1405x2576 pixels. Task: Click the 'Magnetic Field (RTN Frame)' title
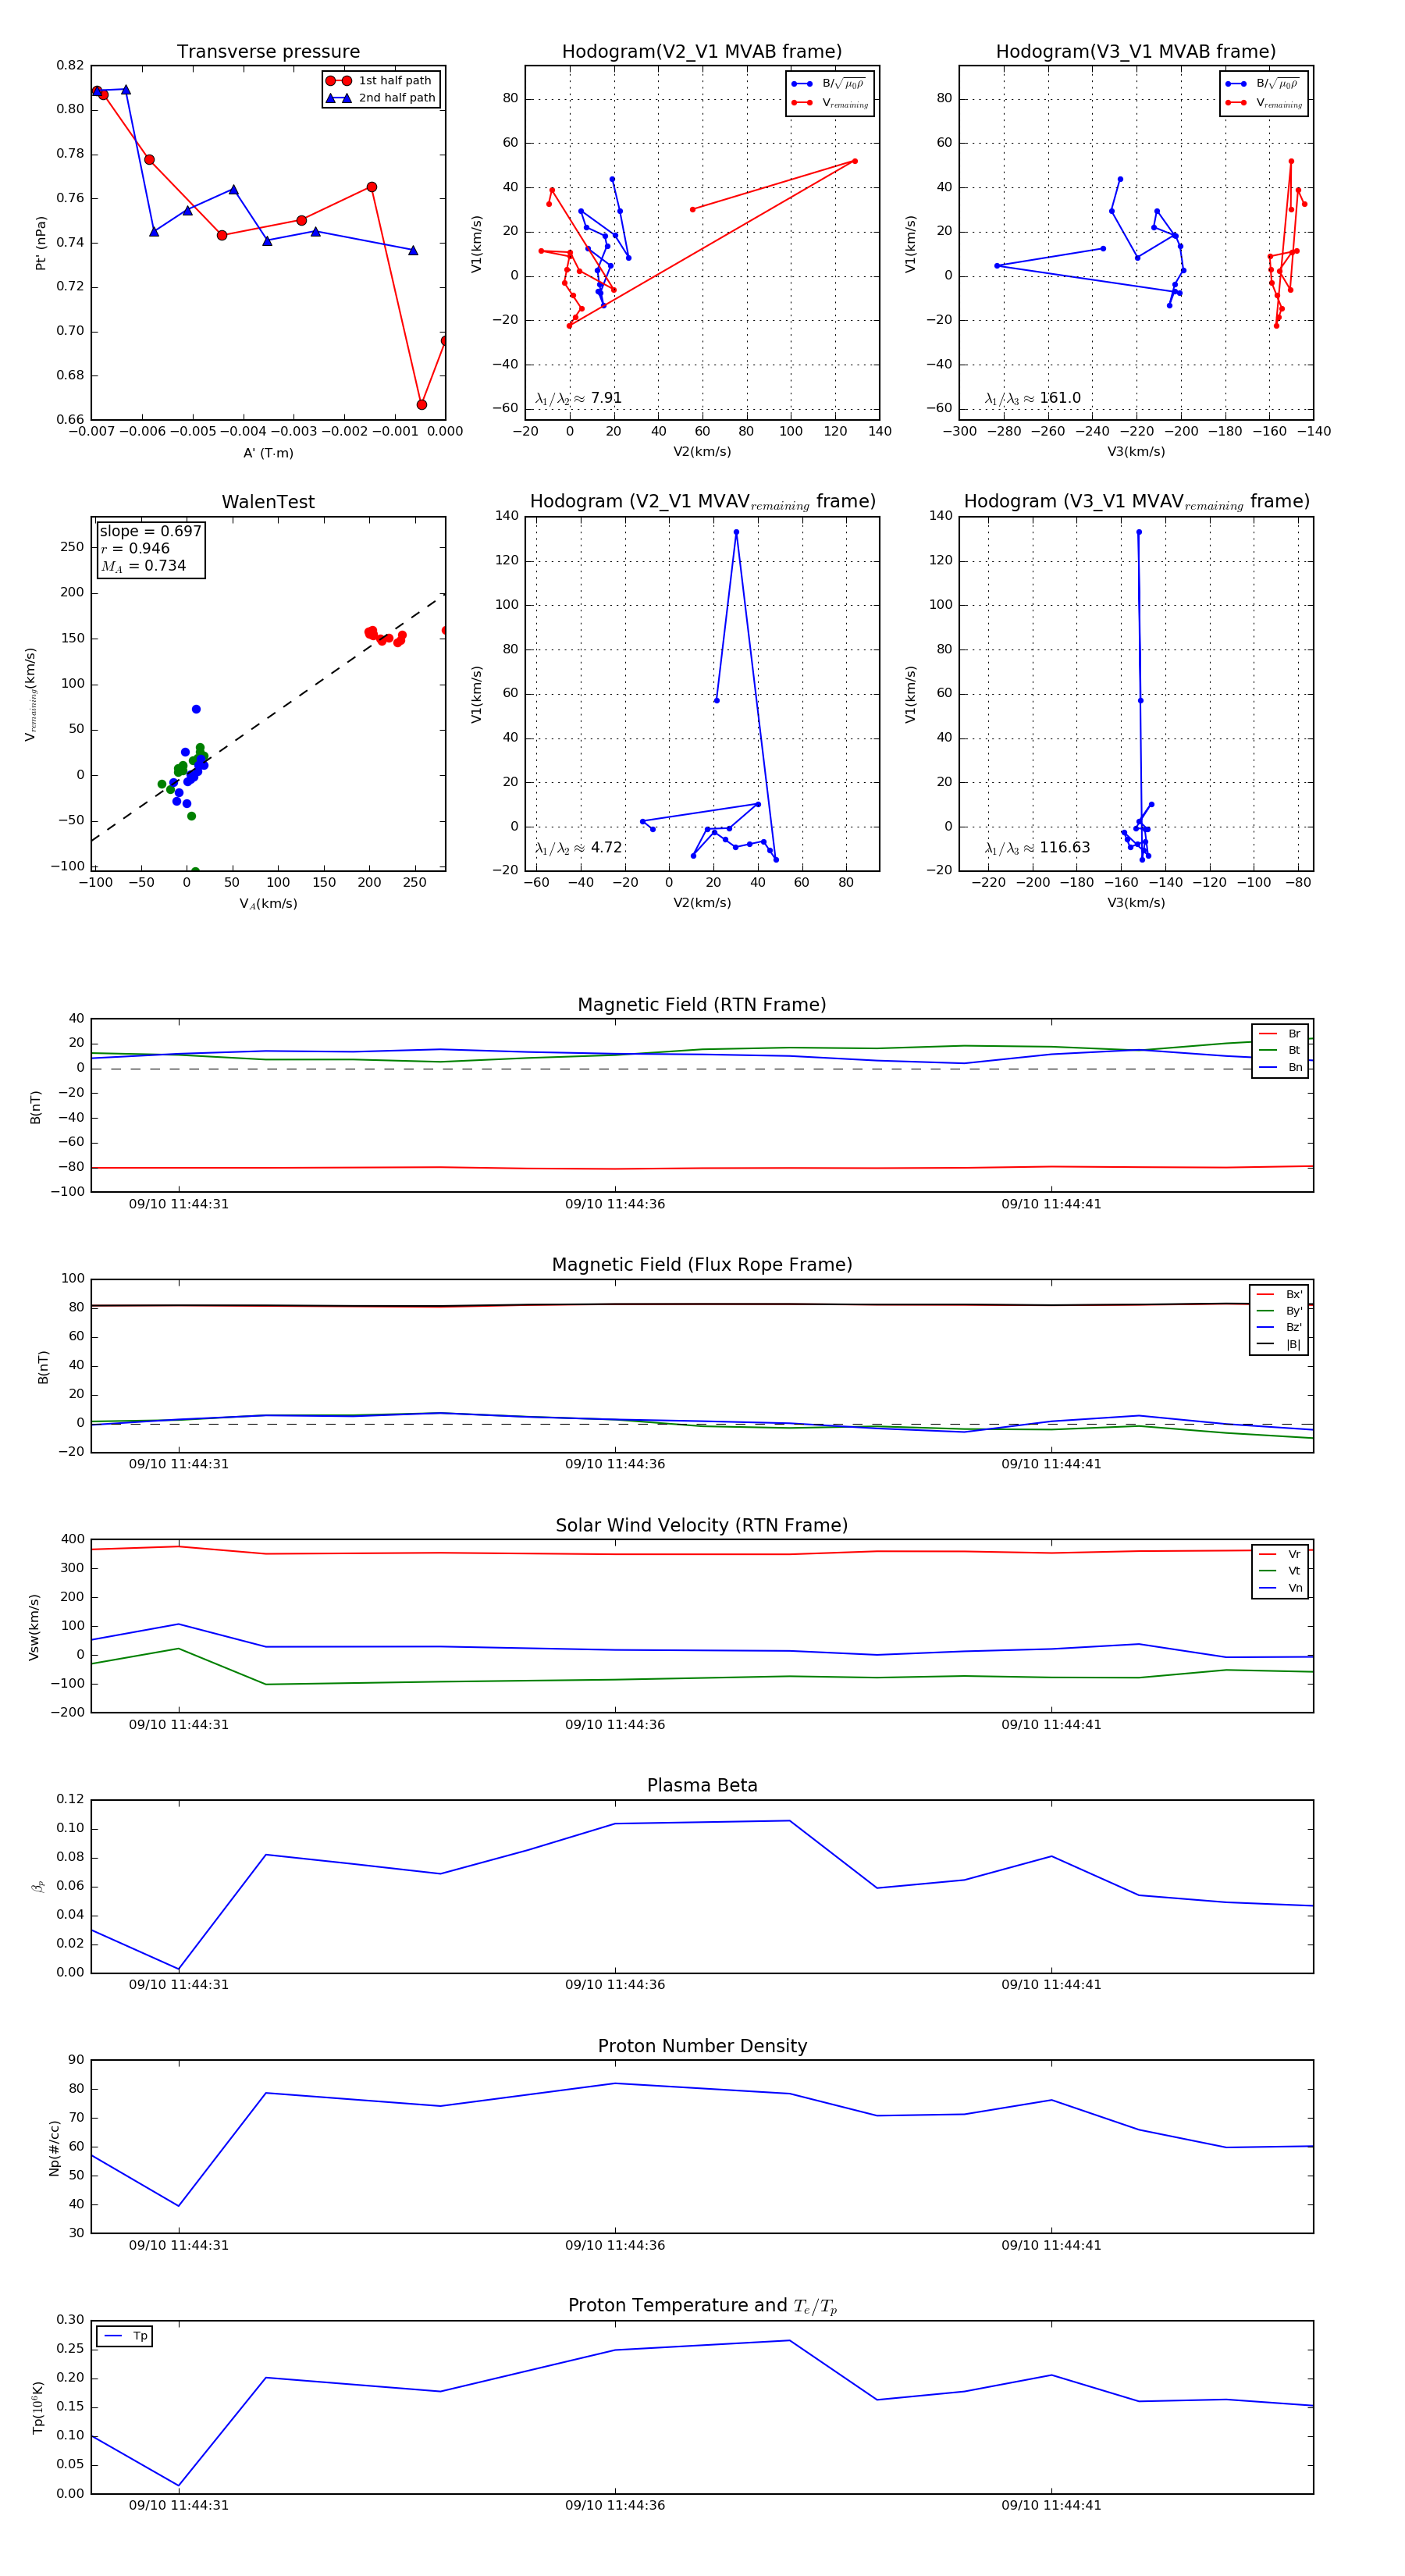coord(702,1005)
